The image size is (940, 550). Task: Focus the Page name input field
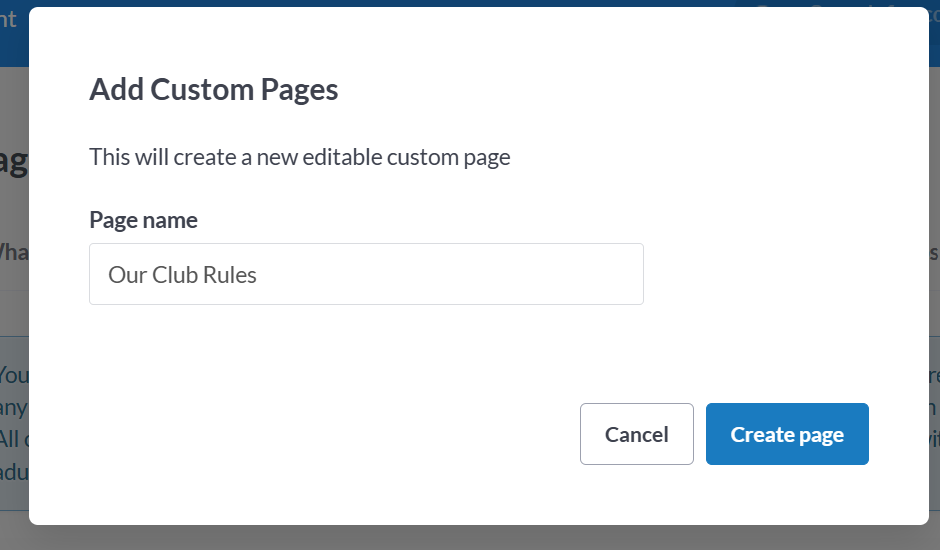pos(366,274)
